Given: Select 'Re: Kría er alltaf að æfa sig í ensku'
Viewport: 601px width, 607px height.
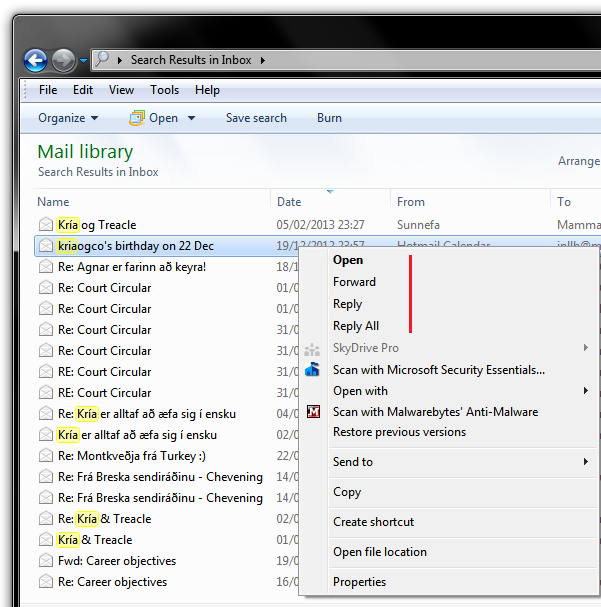Looking at the screenshot, I should coord(147,414).
